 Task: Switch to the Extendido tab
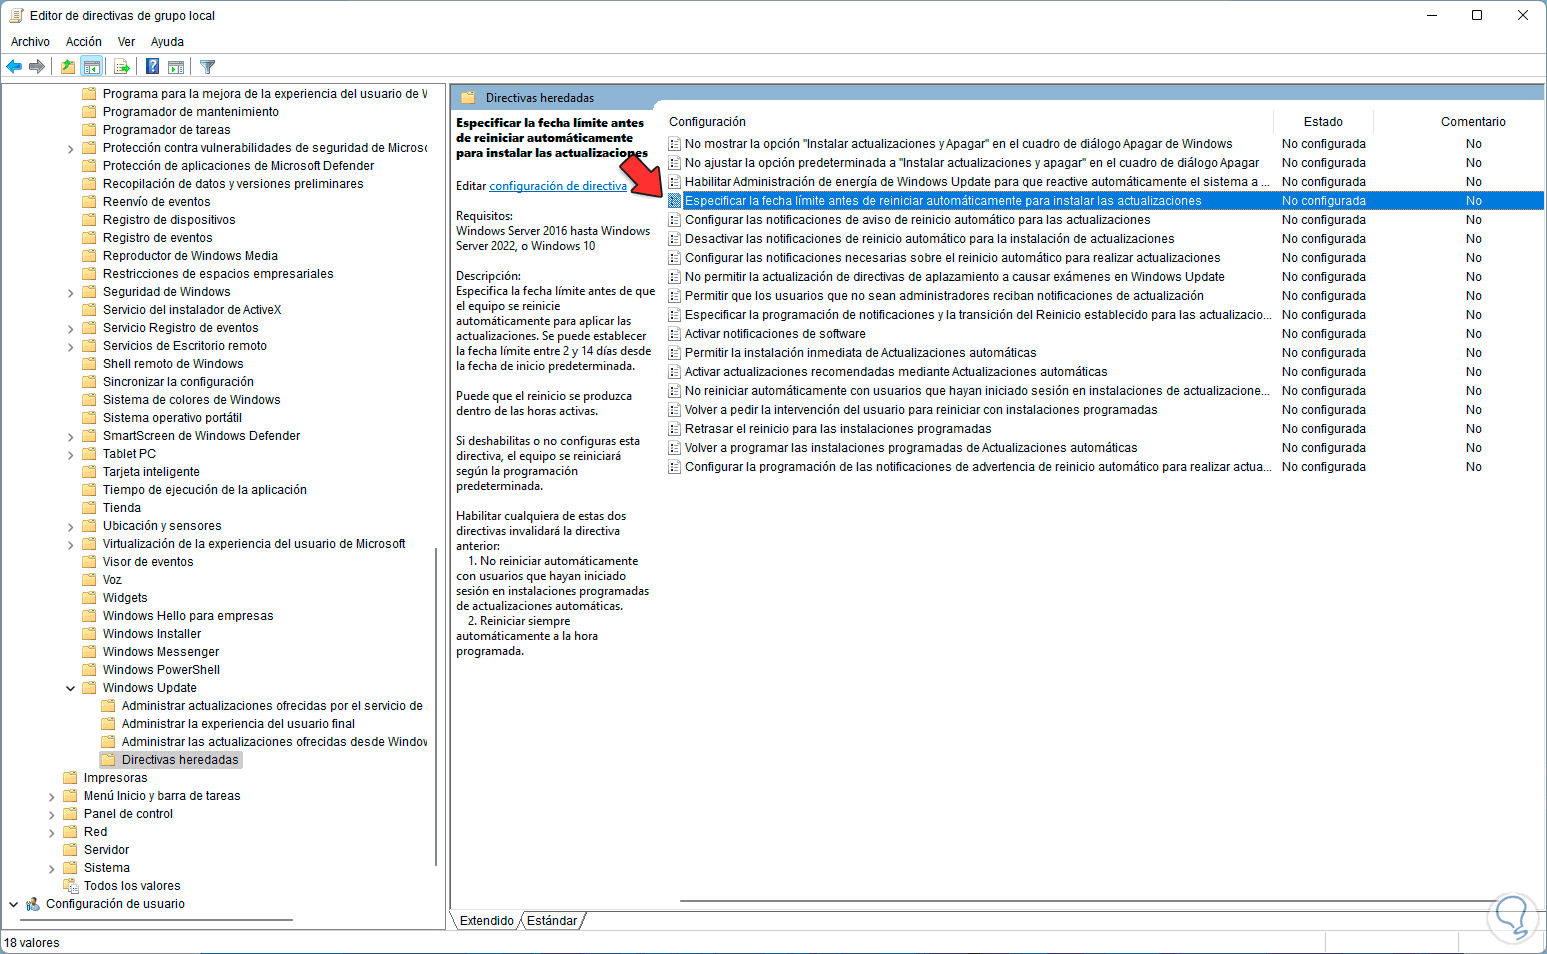click(x=486, y=921)
